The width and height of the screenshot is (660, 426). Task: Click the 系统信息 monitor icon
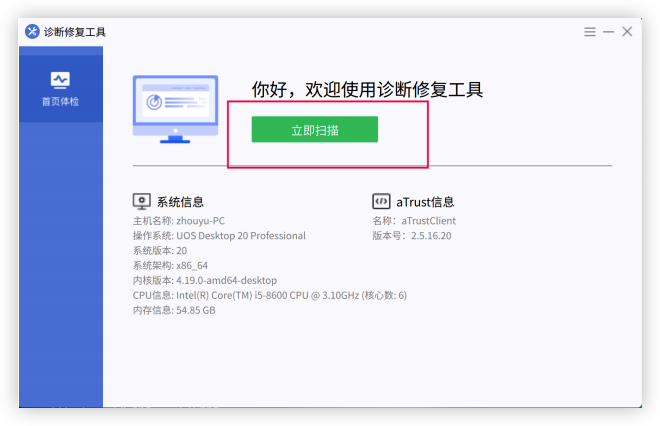(142, 201)
